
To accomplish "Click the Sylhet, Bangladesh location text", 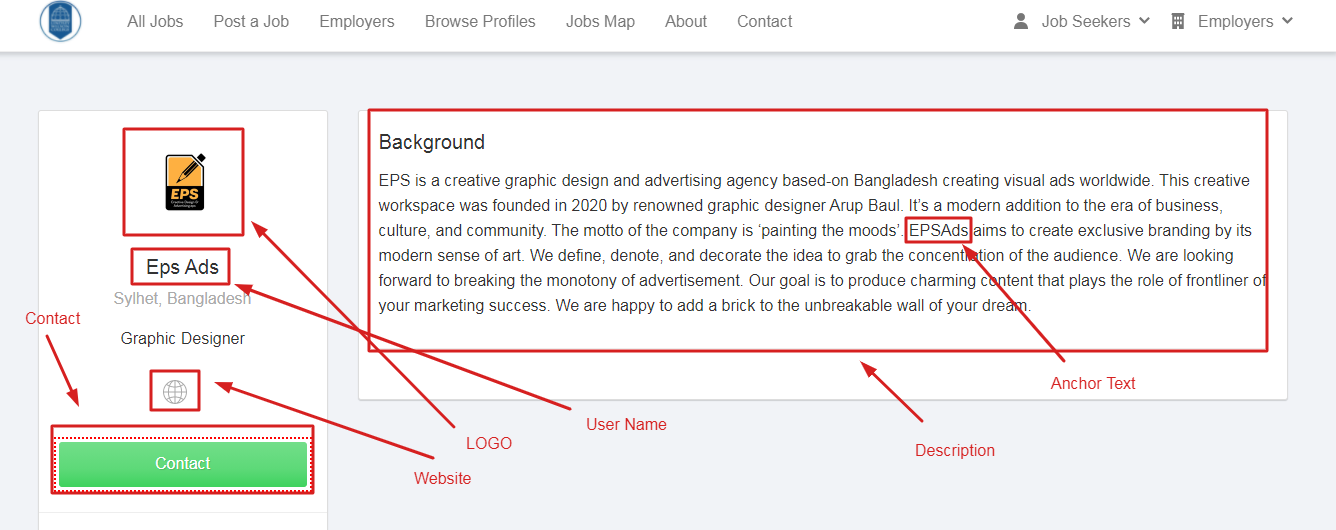I will tap(182, 299).
